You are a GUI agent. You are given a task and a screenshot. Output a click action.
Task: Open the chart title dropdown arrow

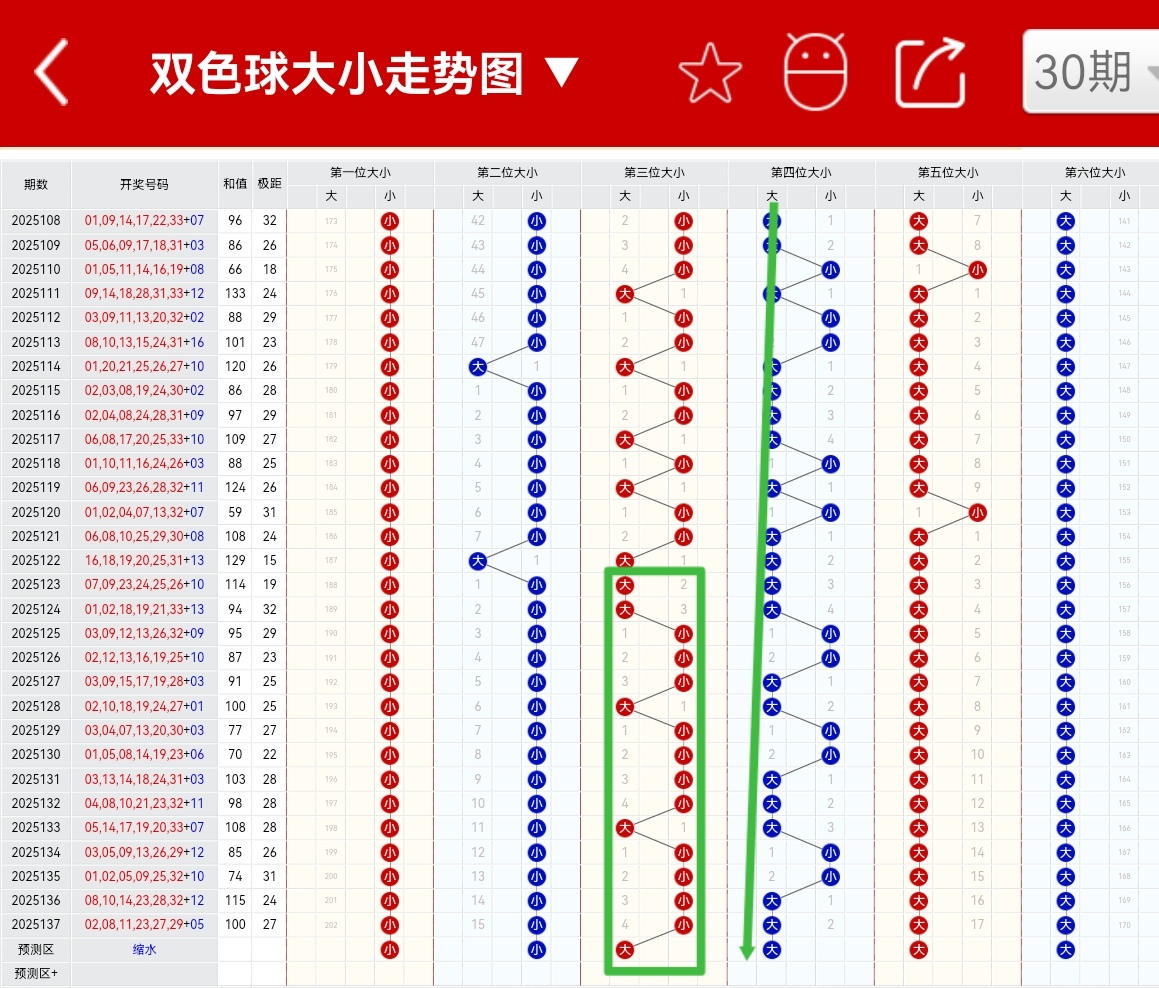click(562, 71)
